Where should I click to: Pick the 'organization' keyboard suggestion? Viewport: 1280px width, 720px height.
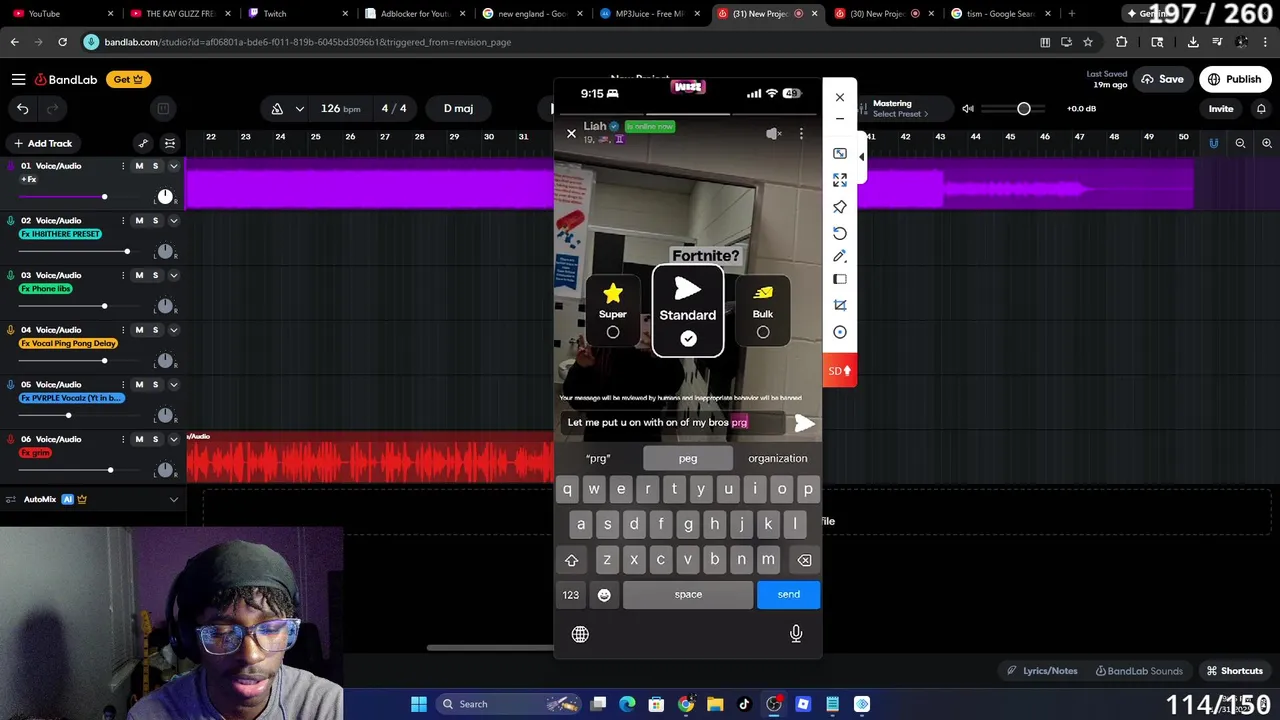click(x=777, y=458)
